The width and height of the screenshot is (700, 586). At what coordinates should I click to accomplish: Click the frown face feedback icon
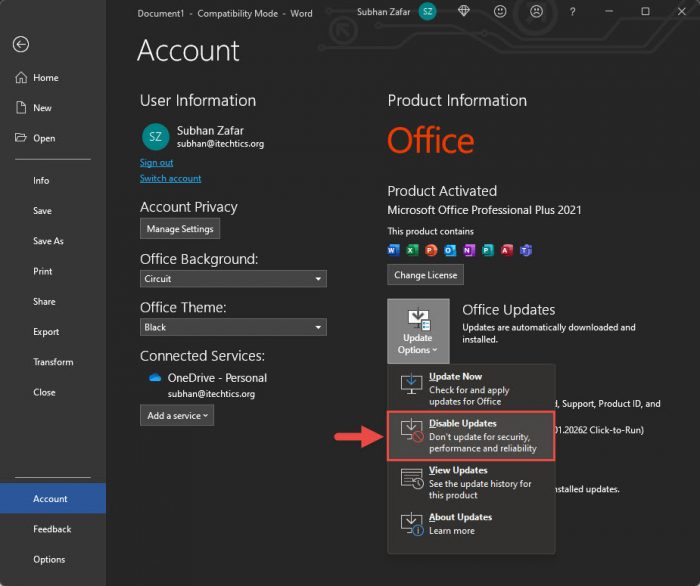[536, 12]
